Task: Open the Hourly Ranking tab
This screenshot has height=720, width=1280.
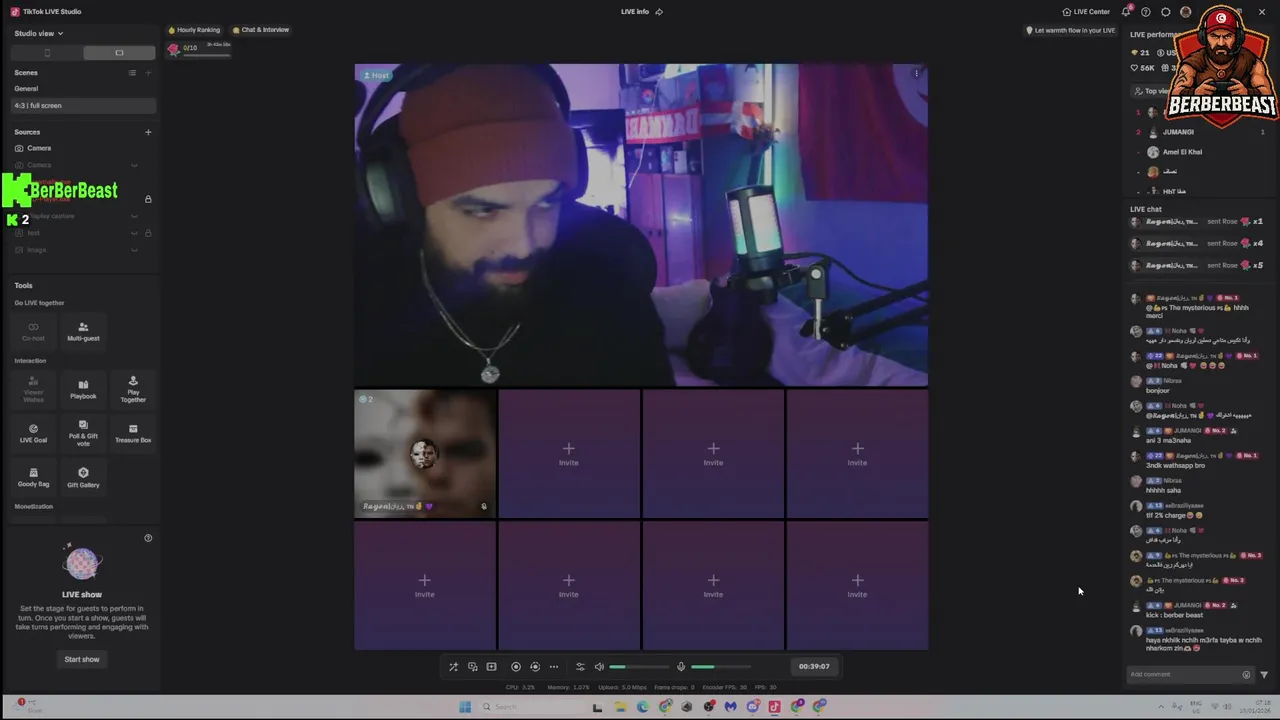Action: point(194,30)
